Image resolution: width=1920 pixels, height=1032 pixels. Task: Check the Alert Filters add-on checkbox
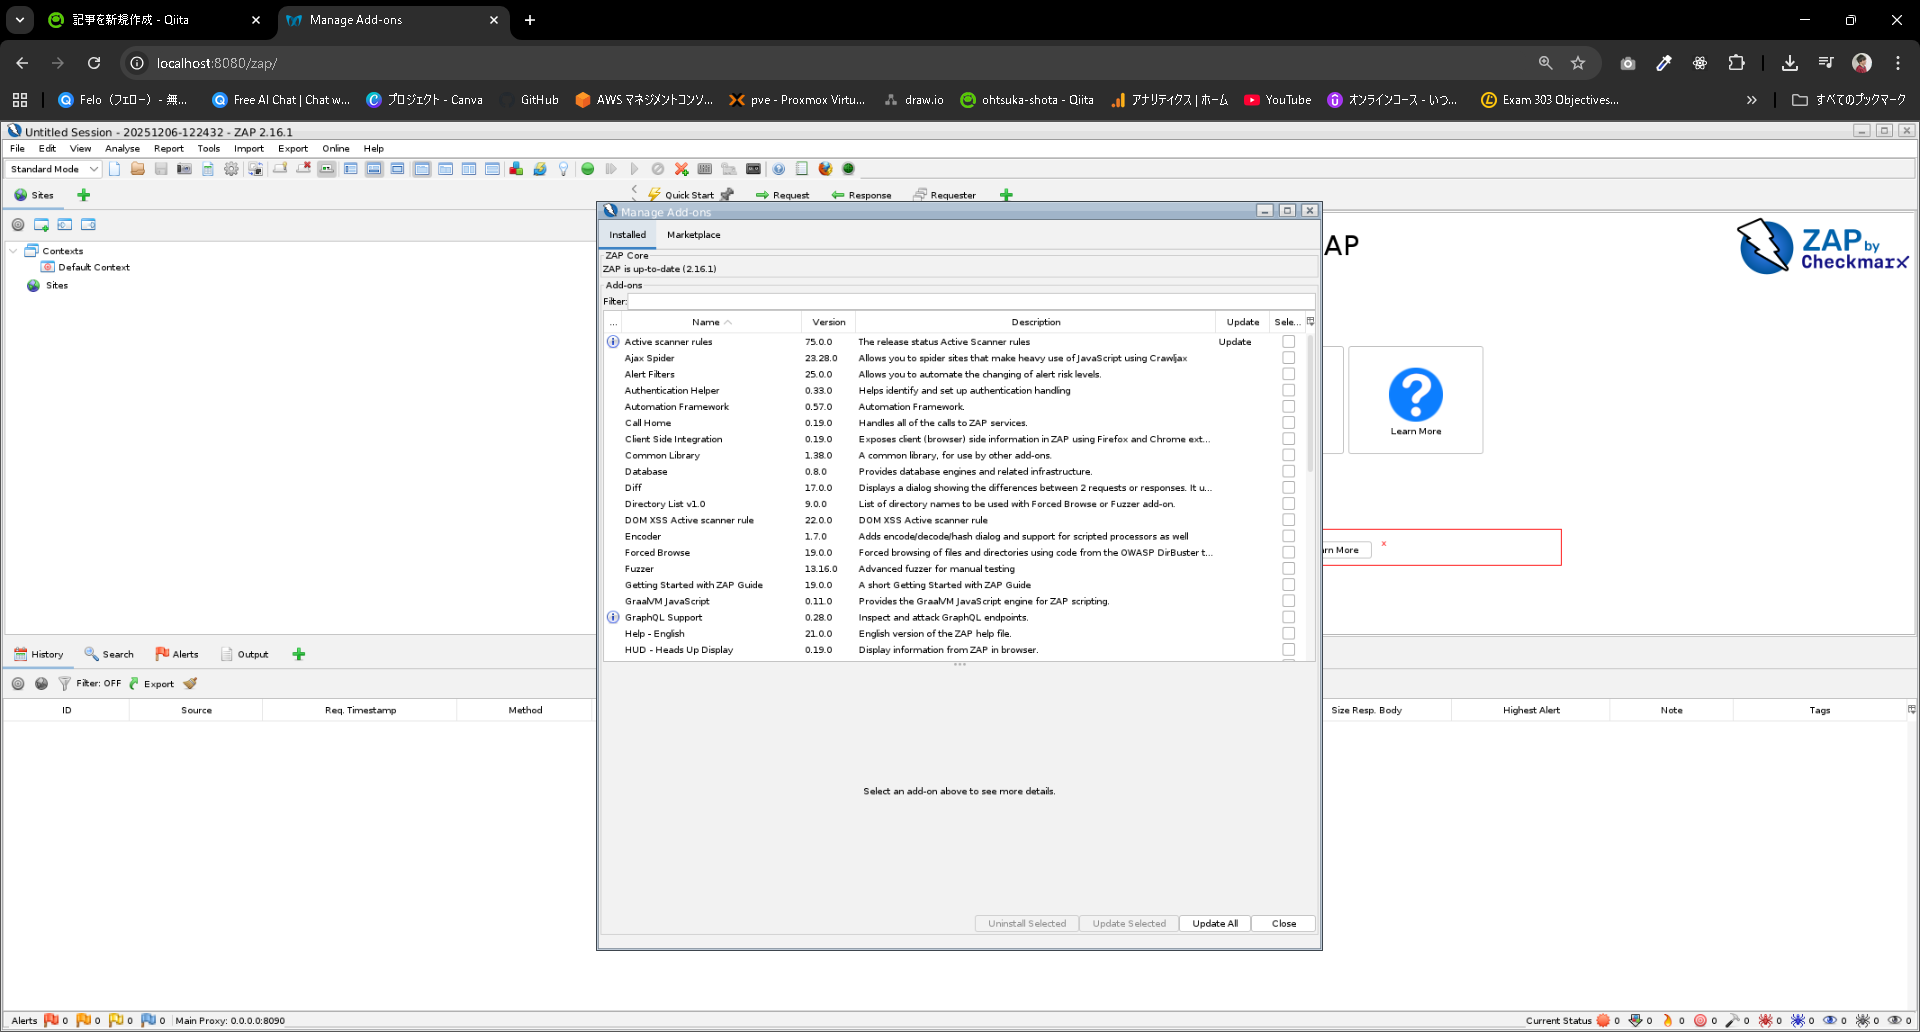click(x=1289, y=374)
